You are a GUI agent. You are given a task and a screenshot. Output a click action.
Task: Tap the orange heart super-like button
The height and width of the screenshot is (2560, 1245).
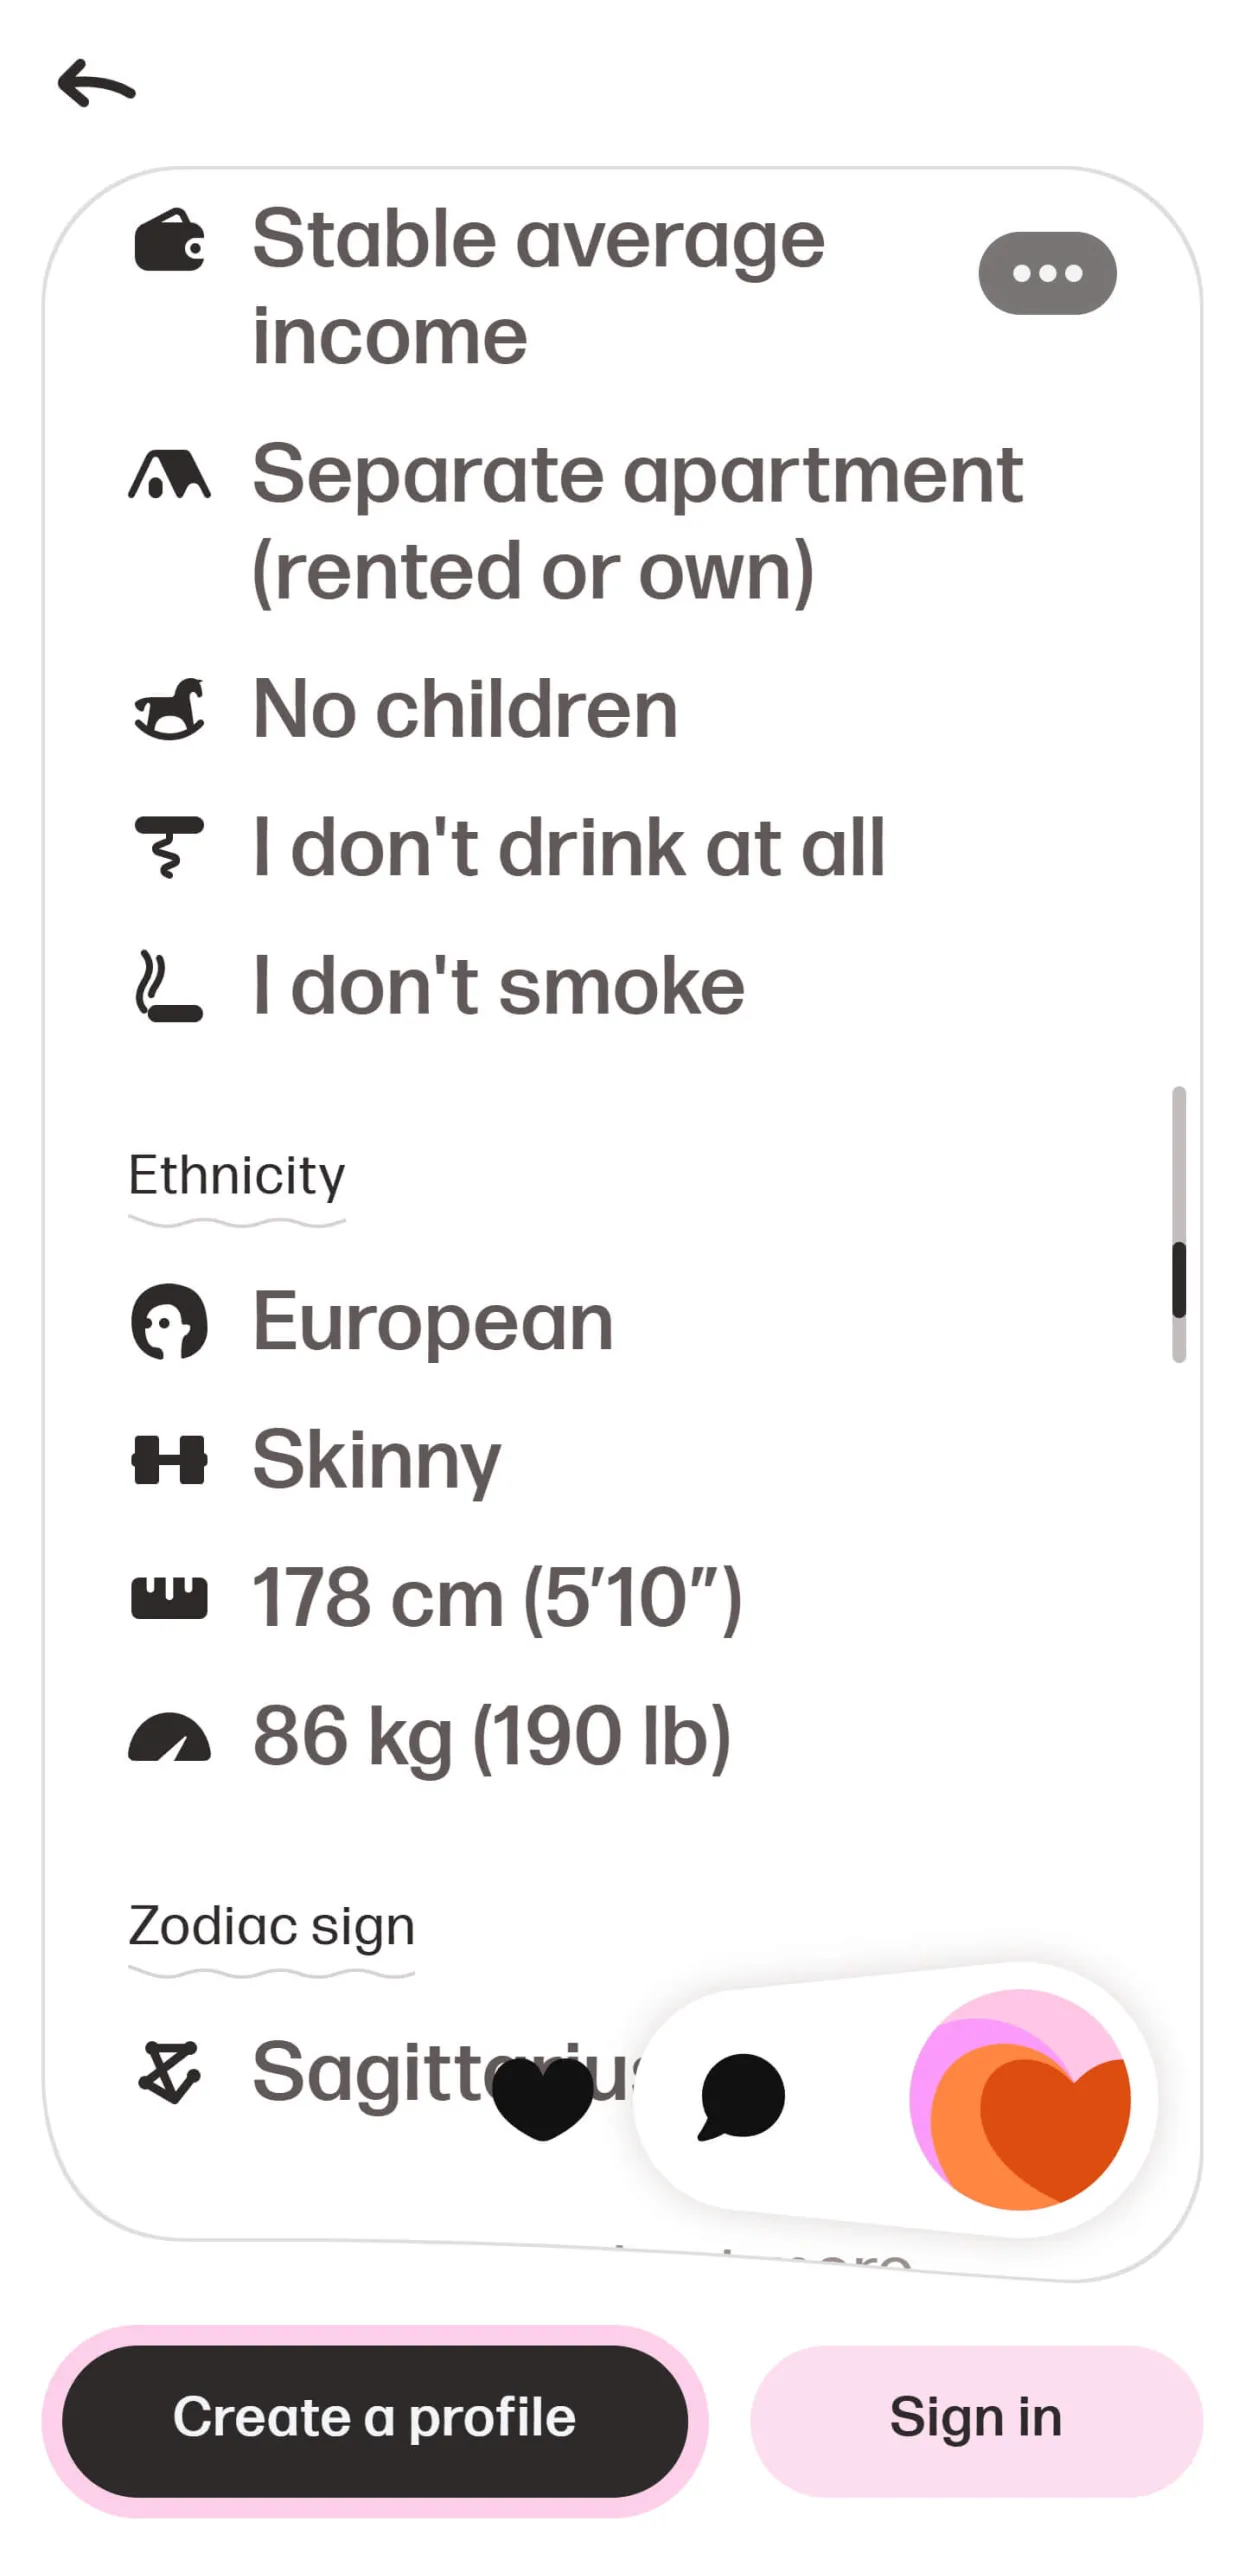1020,2098
